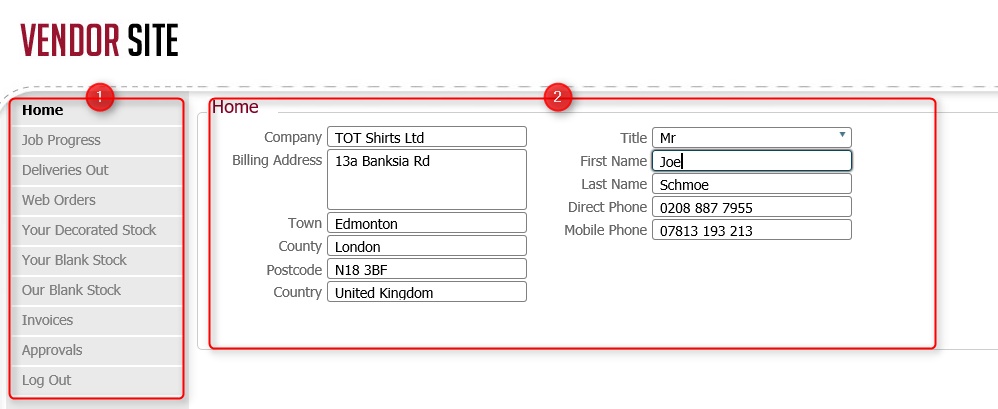Select Deliveries Out in sidebar
998x409 pixels.
(65, 170)
